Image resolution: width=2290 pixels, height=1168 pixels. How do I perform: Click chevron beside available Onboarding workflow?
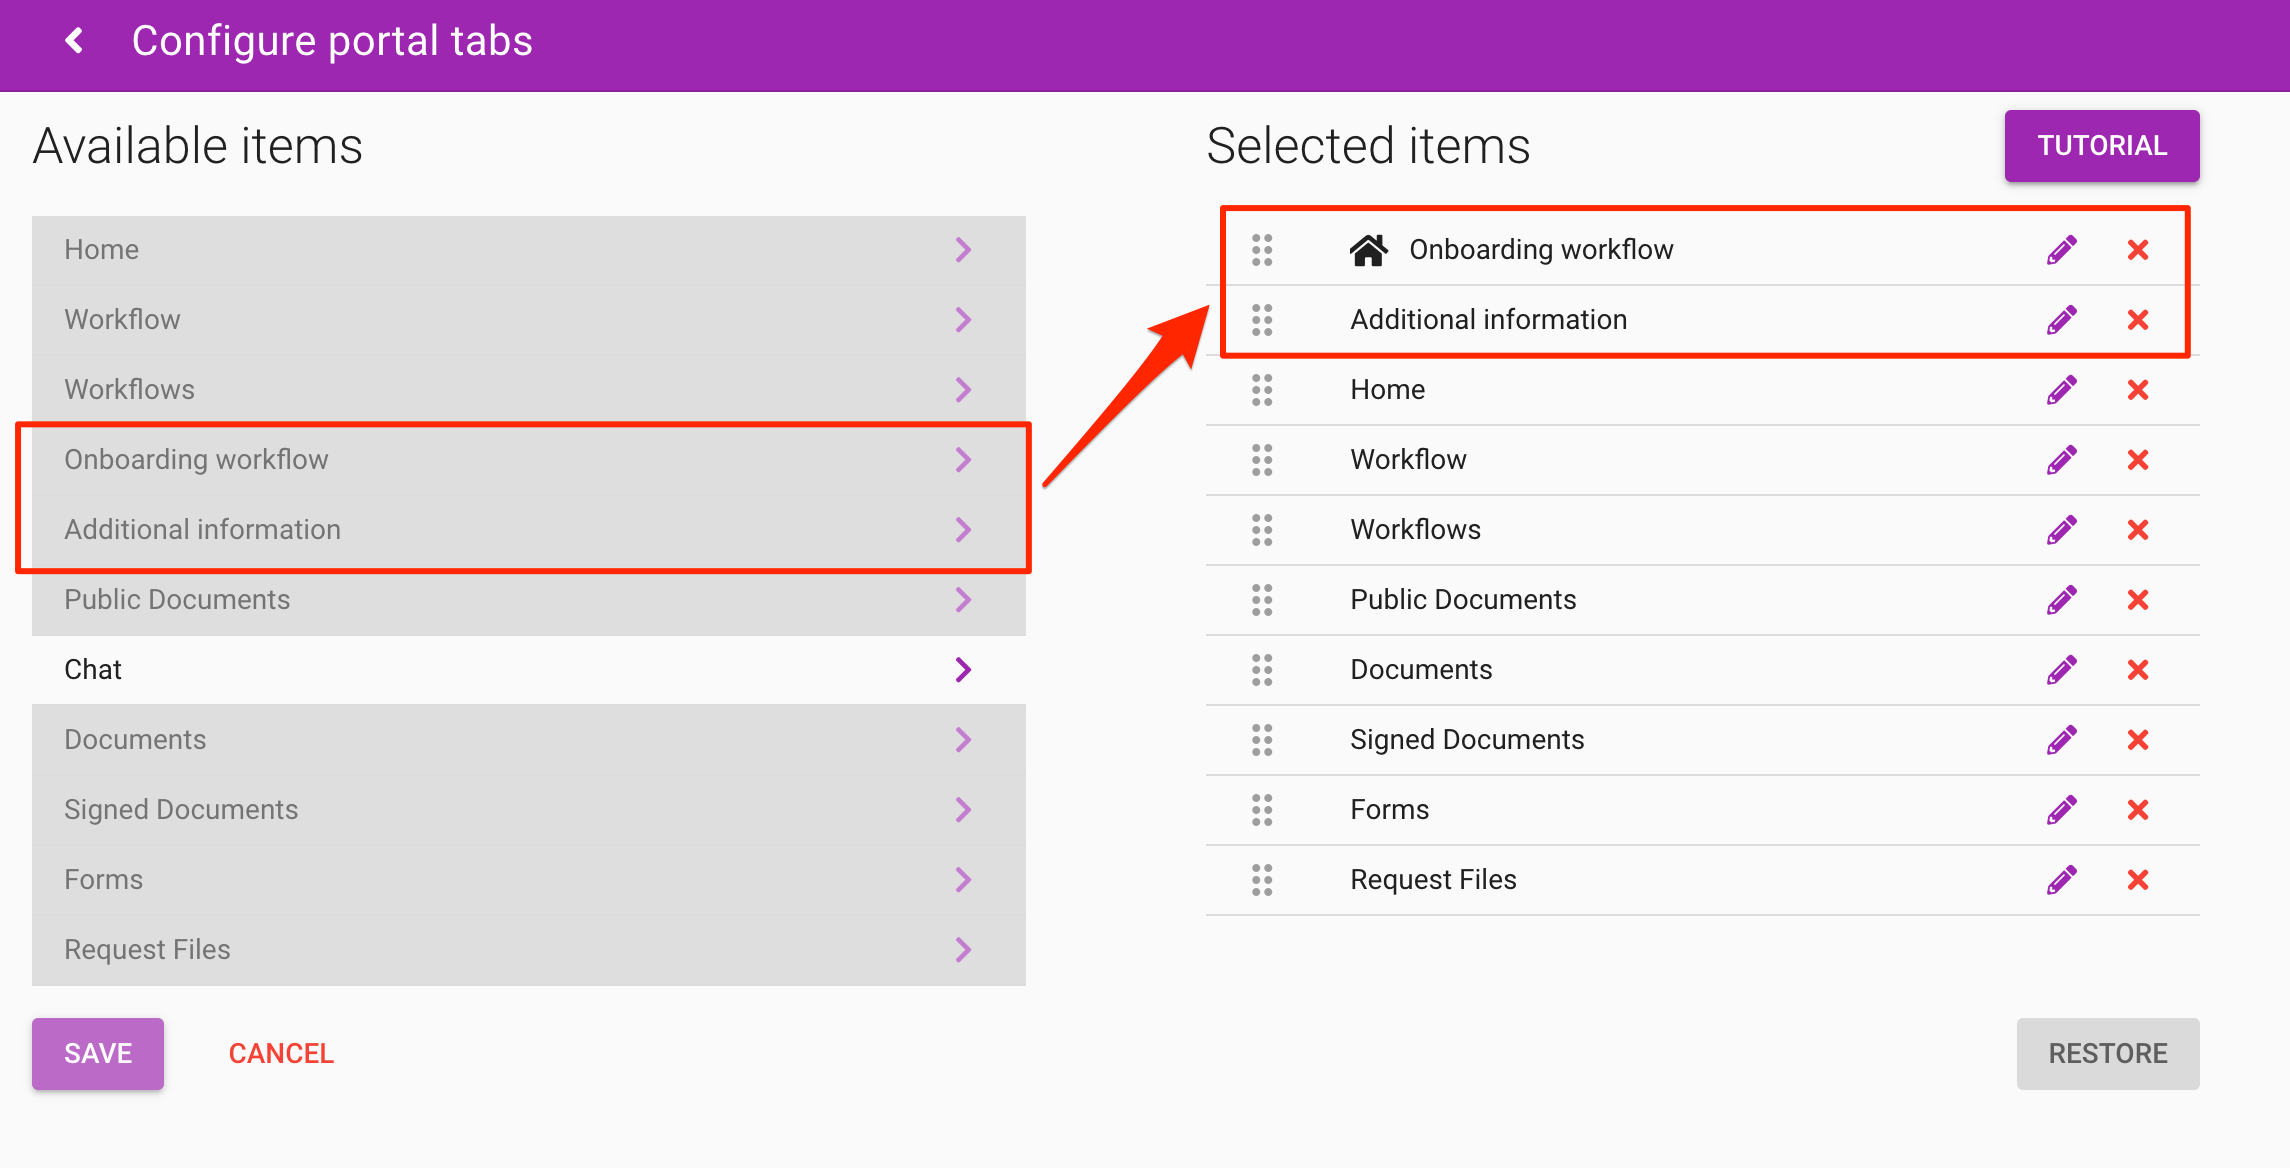963,460
